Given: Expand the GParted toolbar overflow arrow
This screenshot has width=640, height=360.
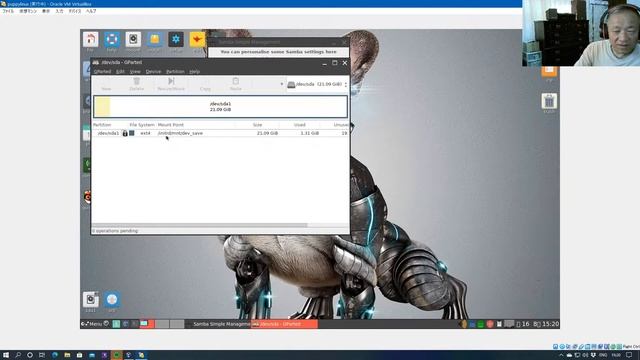Looking at the screenshot, I should (281, 84).
